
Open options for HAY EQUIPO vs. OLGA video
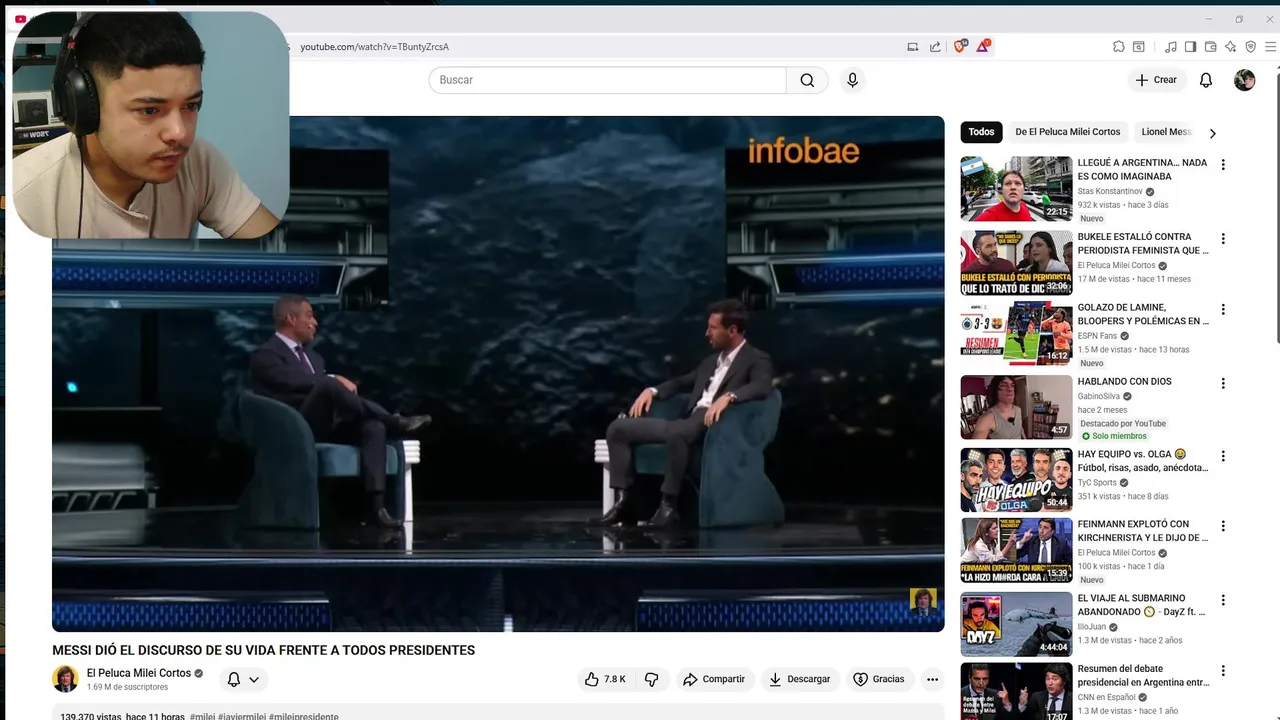(x=1222, y=456)
